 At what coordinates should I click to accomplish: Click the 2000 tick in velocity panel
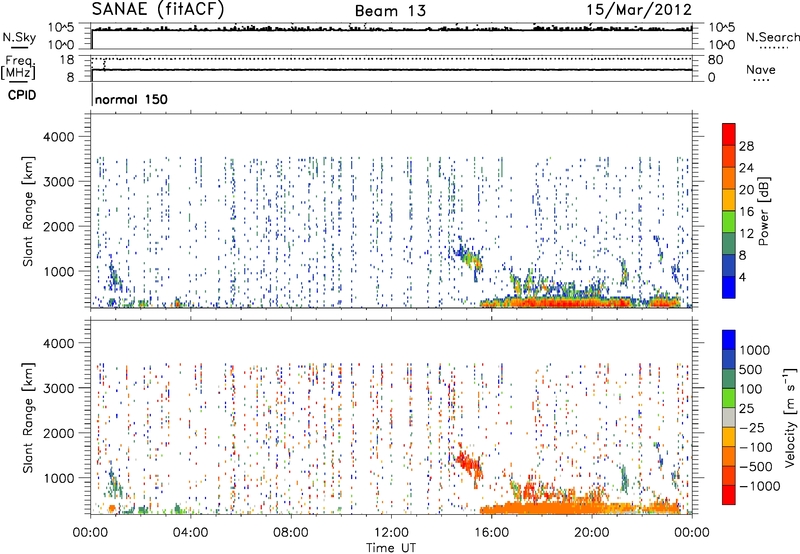pyautogui.click(x=58, y=433)
